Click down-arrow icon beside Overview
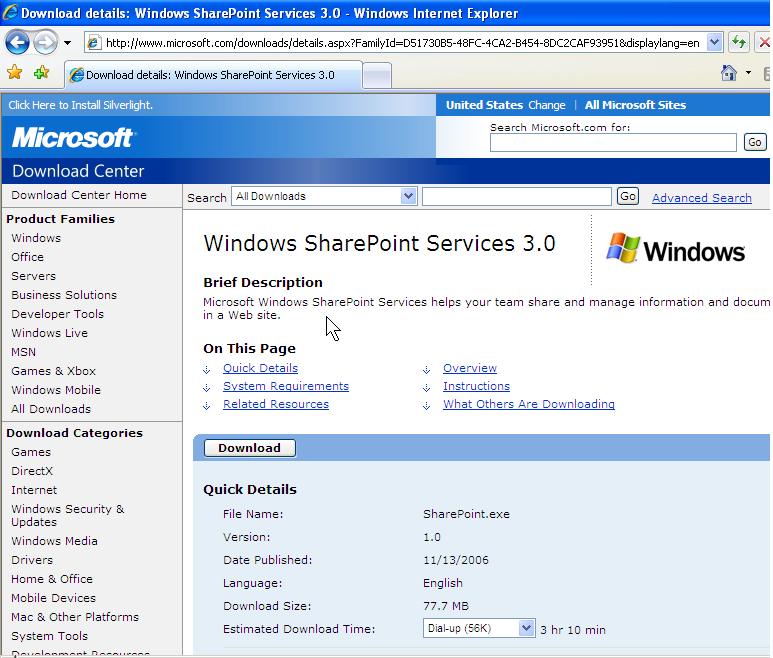 426,370
